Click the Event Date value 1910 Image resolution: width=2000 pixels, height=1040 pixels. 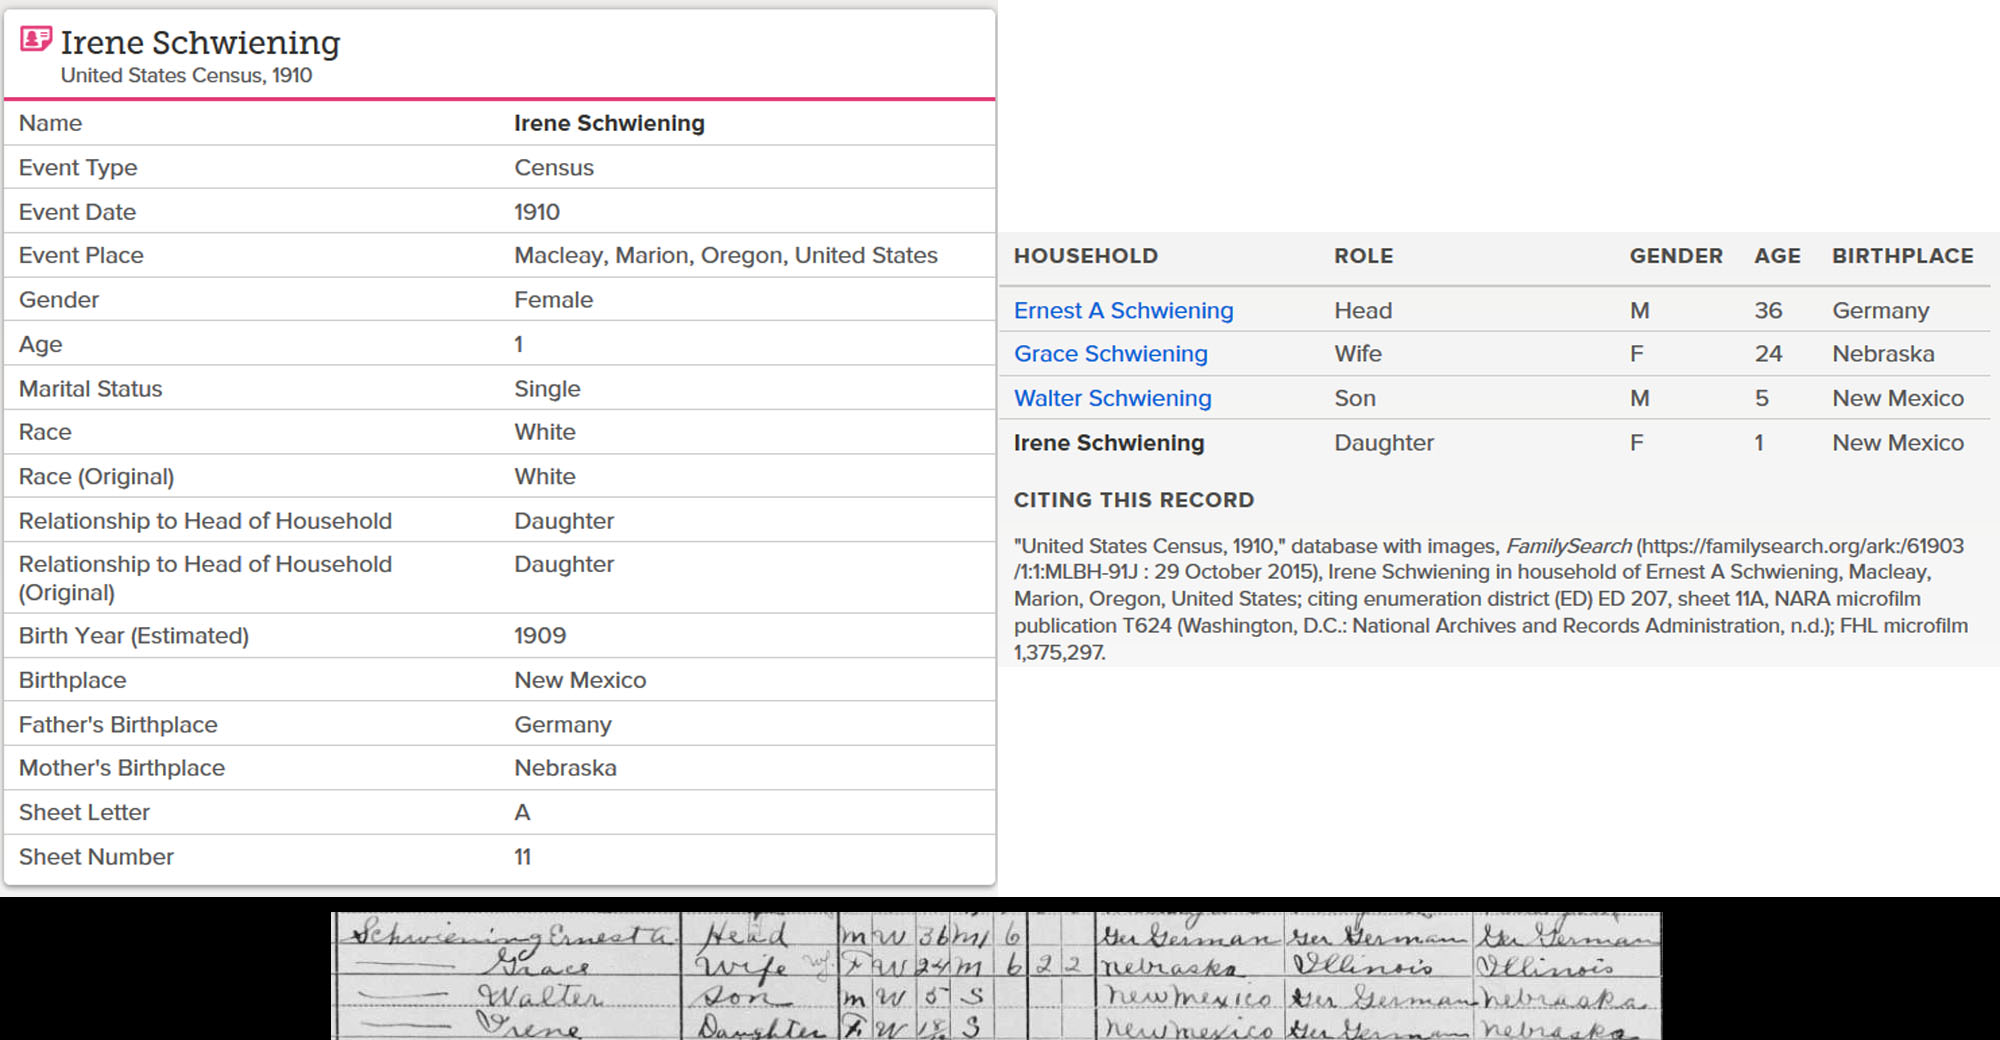[x=537, y=212]
